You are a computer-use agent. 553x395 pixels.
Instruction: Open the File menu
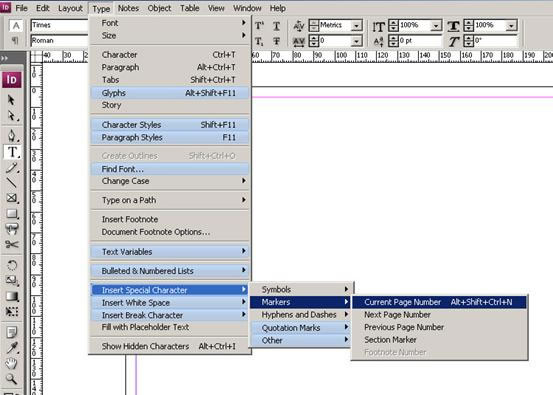point(21,8)
